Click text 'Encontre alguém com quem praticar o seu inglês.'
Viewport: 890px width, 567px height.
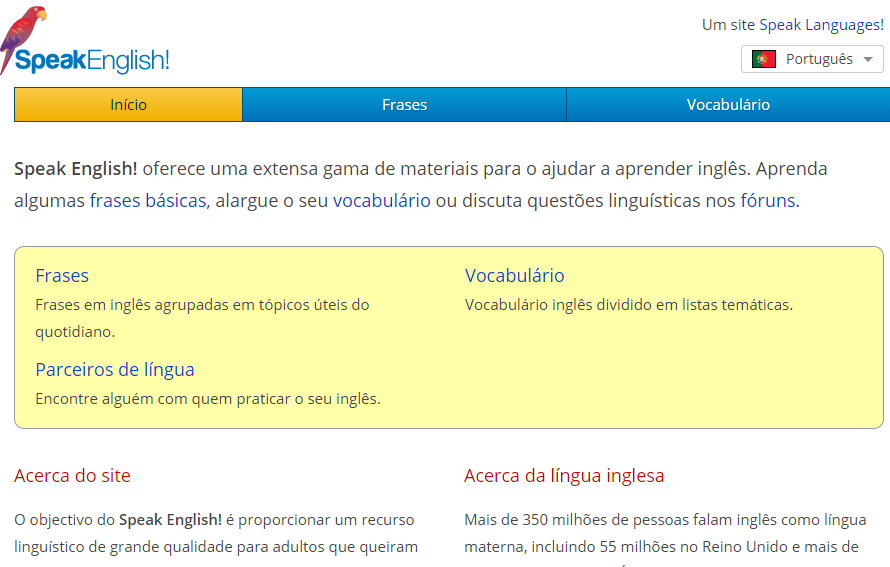coord(208,399)
